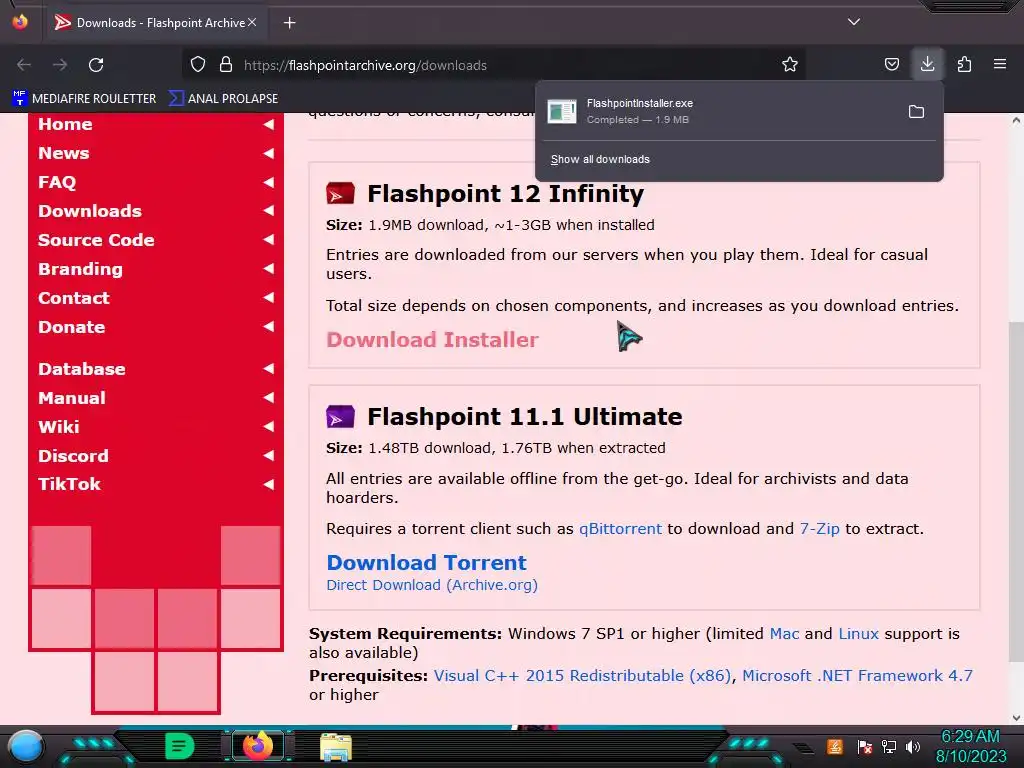This screenshot has width=1024, height=768.
Task: Open the Start orb on the taskbar
Action: tap(25, 746)
